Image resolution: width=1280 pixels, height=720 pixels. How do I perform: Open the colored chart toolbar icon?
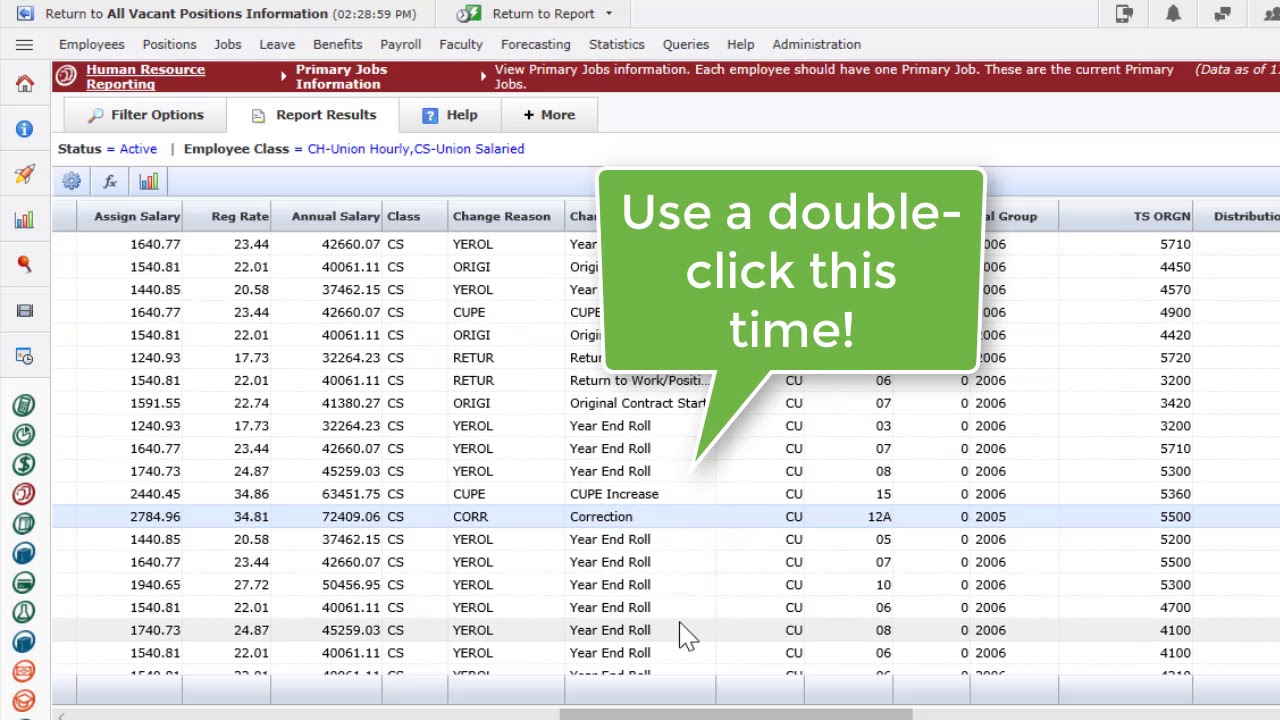coord(149,182)
